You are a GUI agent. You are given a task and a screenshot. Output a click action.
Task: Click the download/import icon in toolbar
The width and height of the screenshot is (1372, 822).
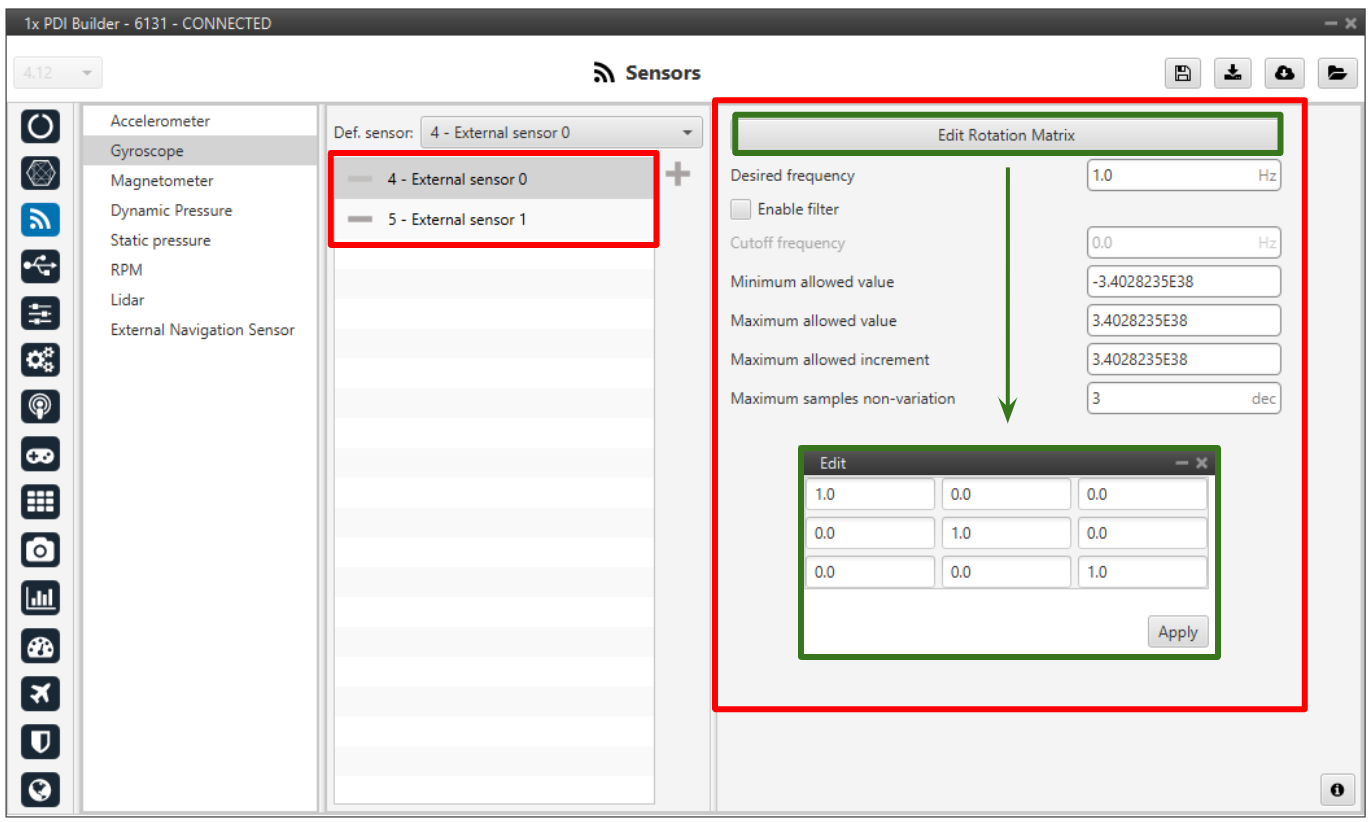click(x=1233, y=73)
